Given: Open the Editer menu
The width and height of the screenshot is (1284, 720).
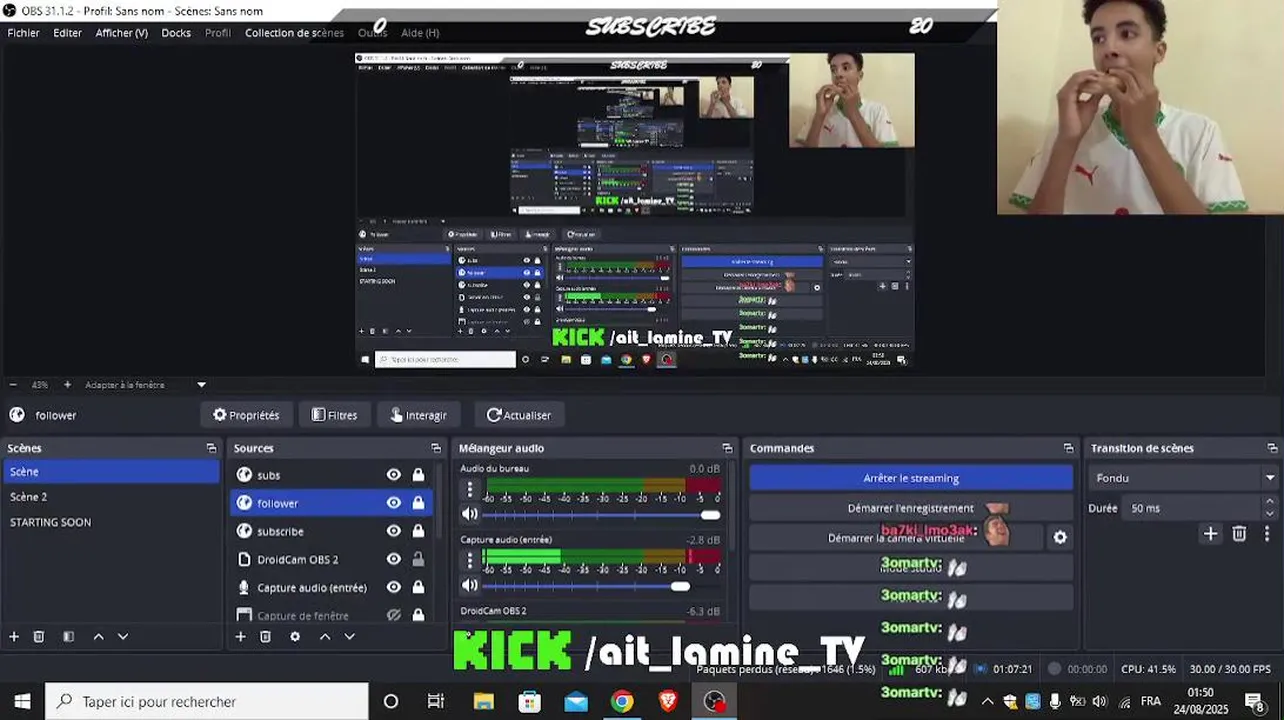Looking at the screenshot, I should [68, 33].
